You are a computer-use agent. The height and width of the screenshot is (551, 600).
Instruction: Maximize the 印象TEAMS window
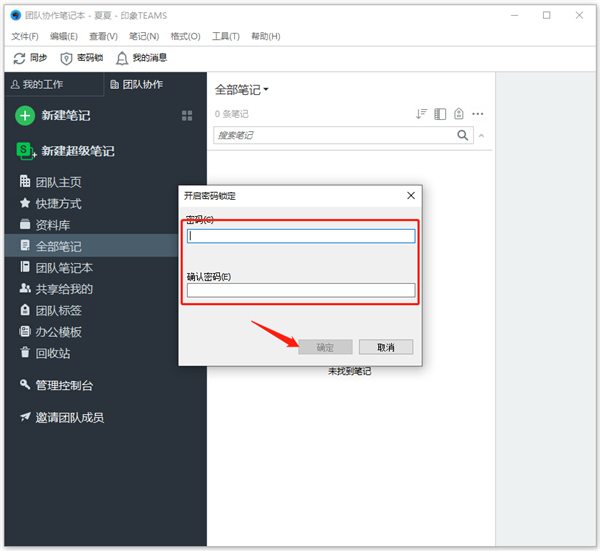point(547,15)
